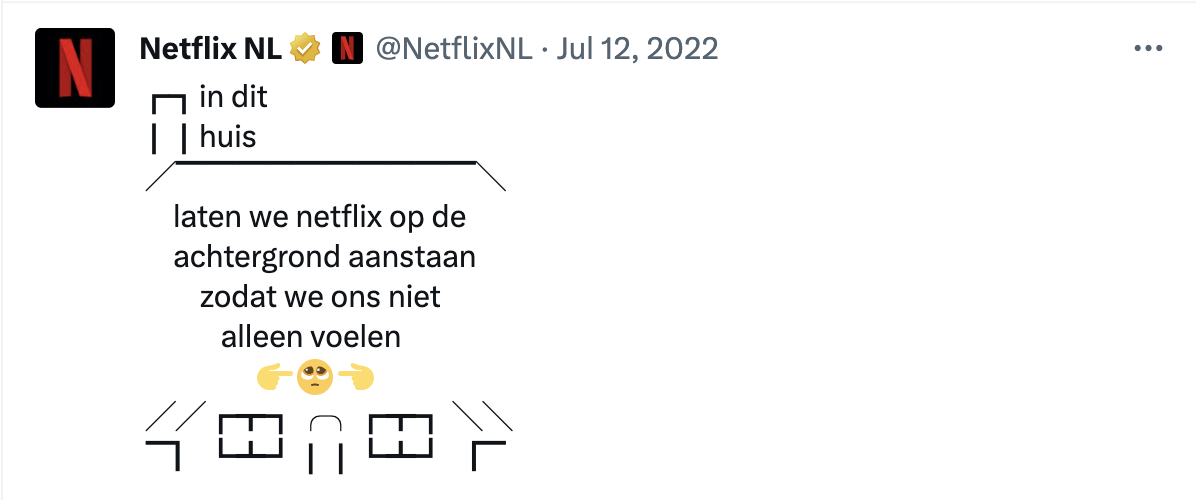This screenshot has height=500, width=1196.
Task: Click the 'alleen voelen' text line
Action: tap(311, 337)
